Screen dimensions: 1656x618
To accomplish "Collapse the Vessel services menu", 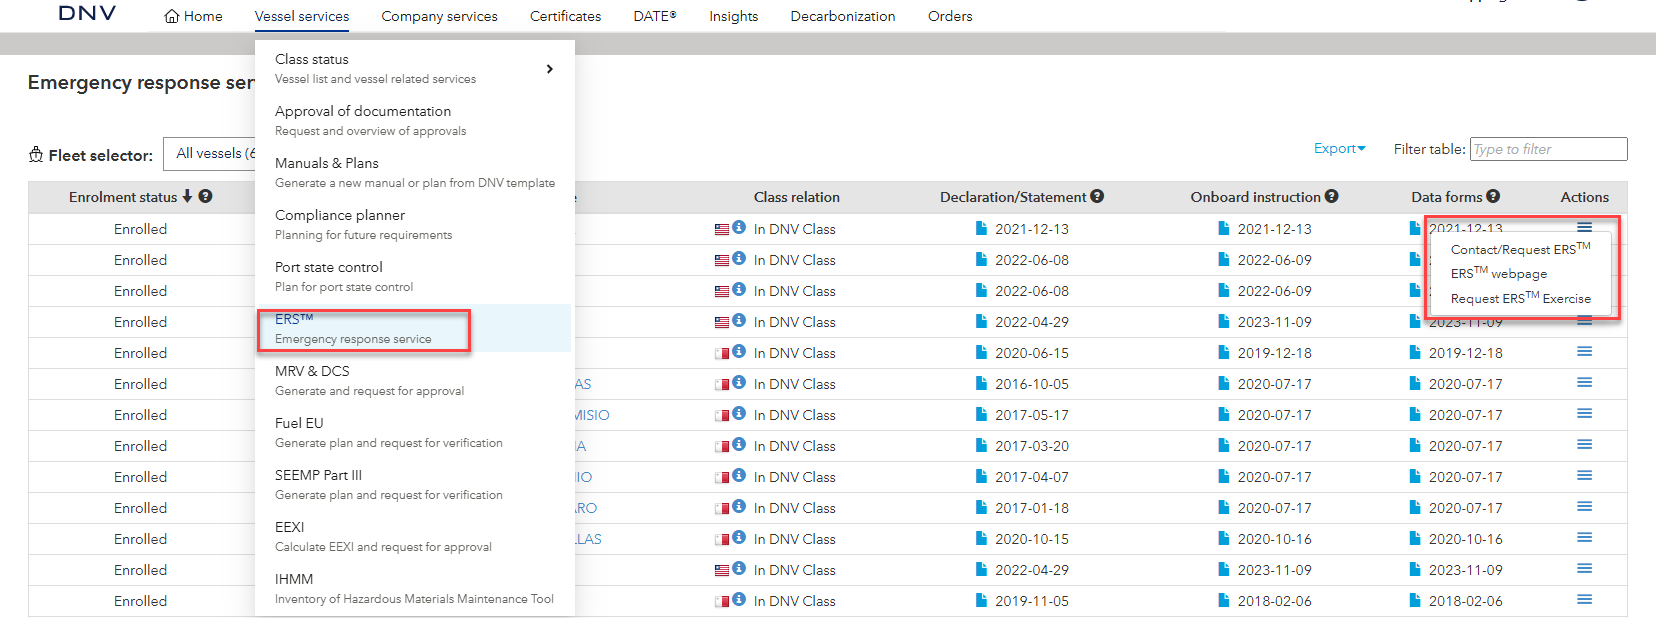I will pos(302,16).
